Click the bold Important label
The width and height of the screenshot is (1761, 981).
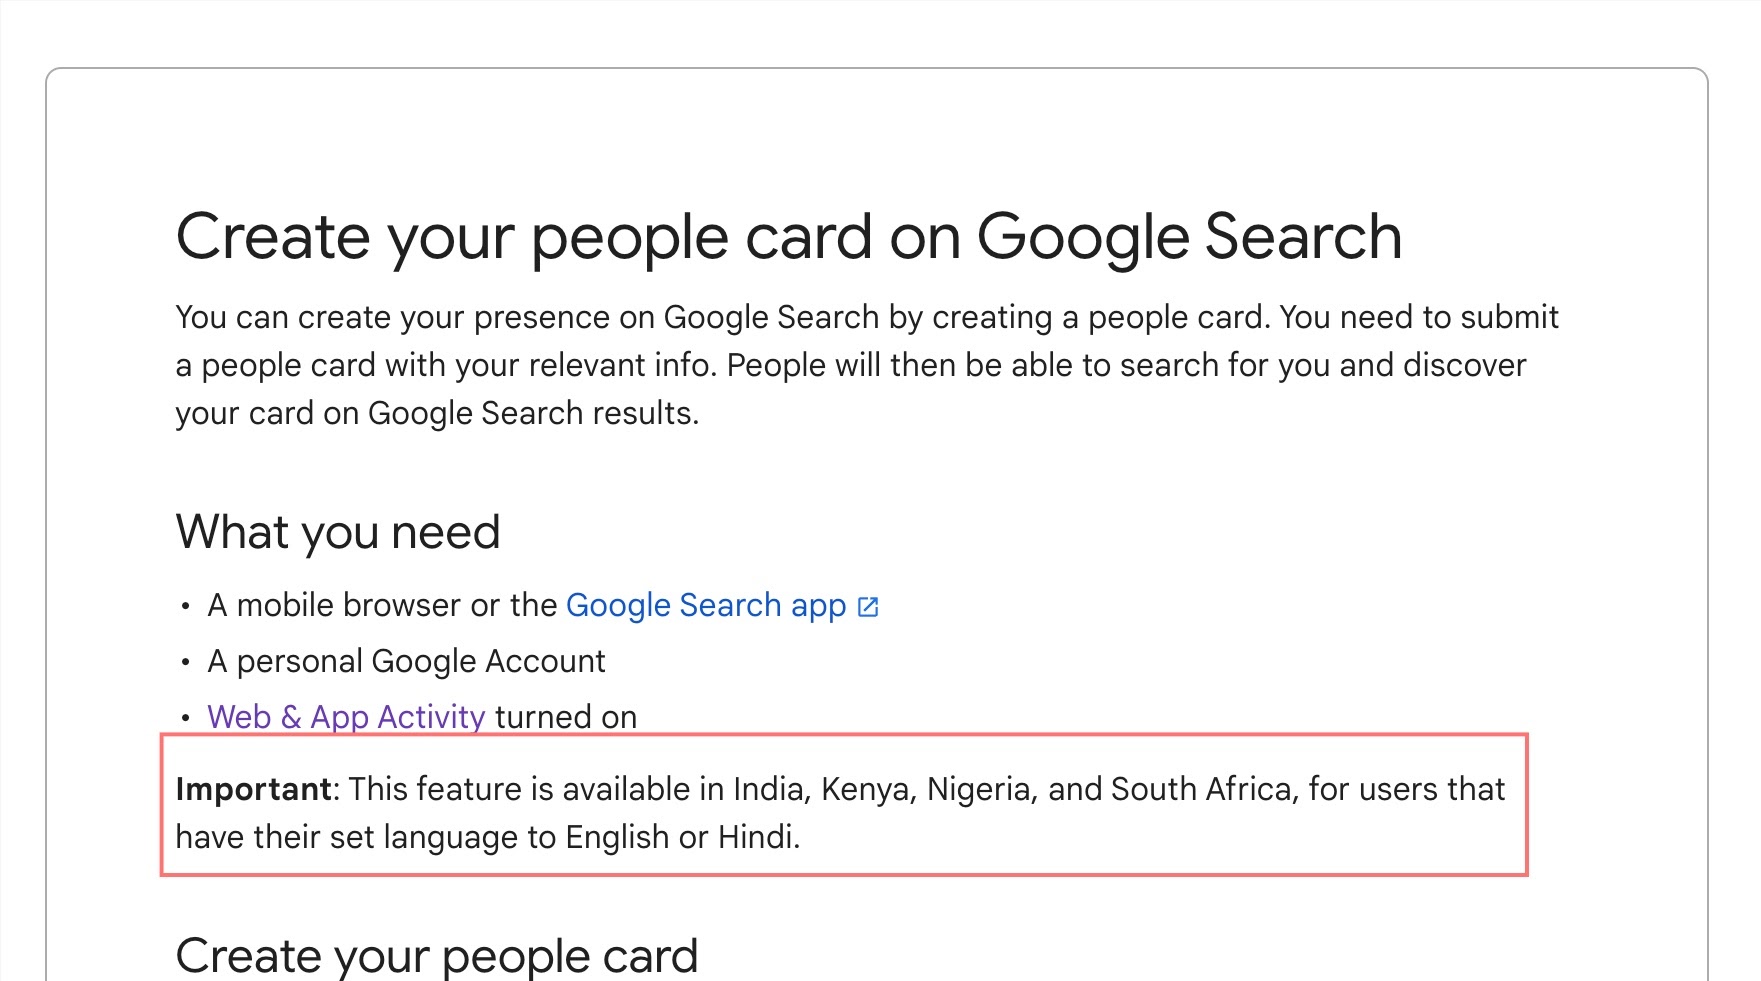[254, 790]
